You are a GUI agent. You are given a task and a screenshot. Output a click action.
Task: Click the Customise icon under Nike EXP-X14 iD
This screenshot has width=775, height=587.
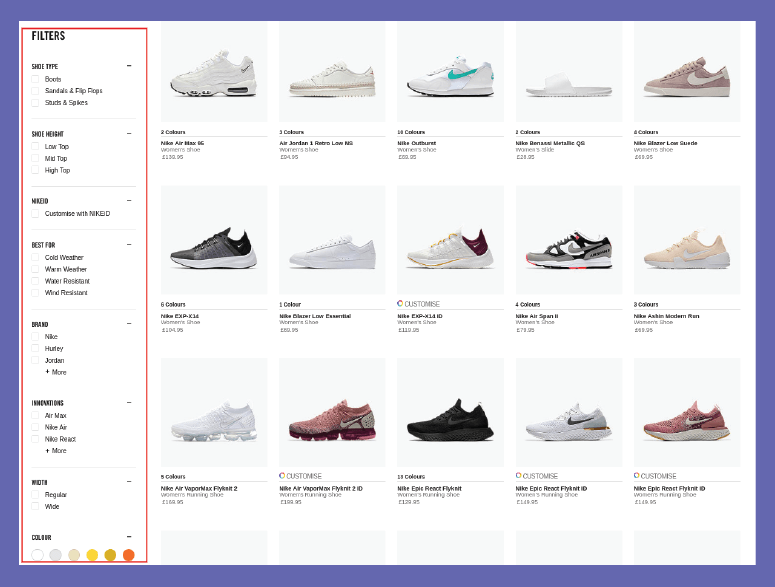click(400, 303)
